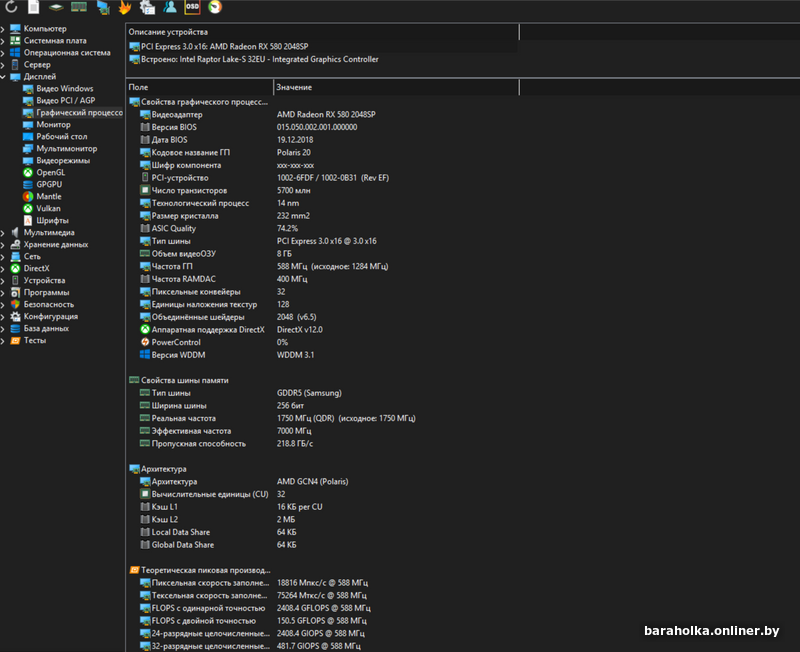
Task: Click the Шрифты font icon
Action: point(28,220)
